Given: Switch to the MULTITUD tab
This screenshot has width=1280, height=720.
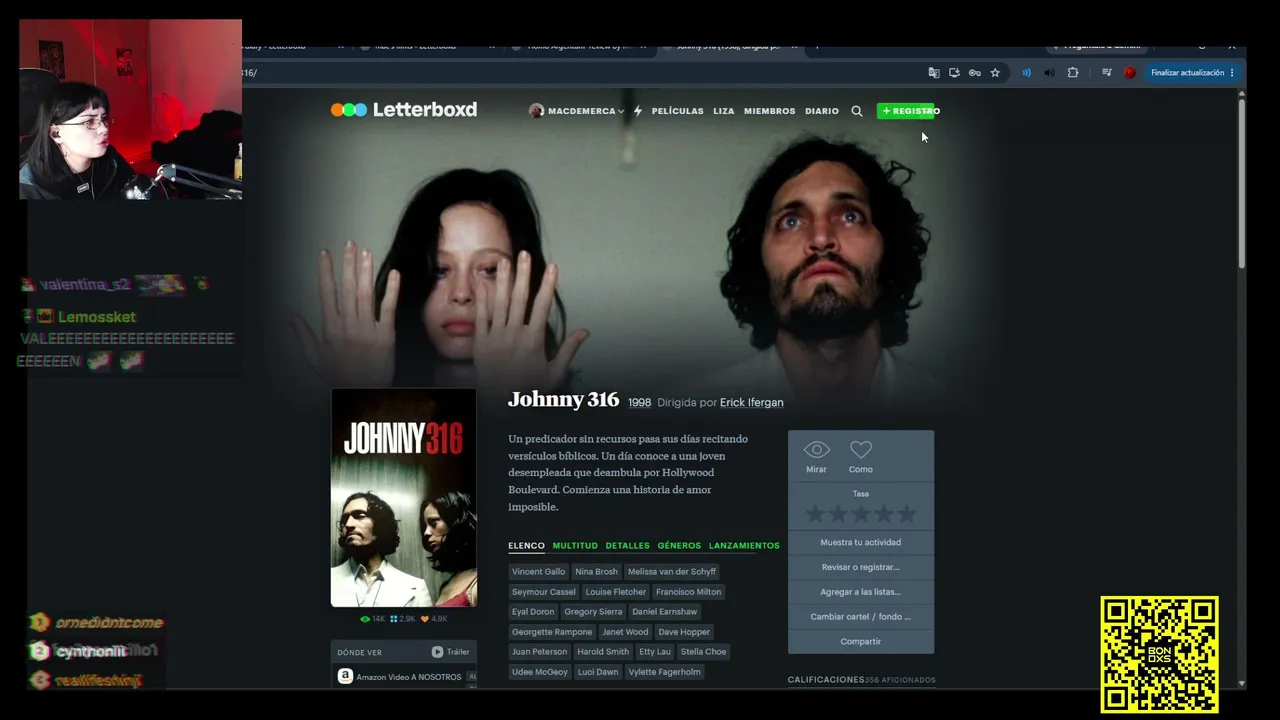Looking at the screenshot, I should point(575,546).
